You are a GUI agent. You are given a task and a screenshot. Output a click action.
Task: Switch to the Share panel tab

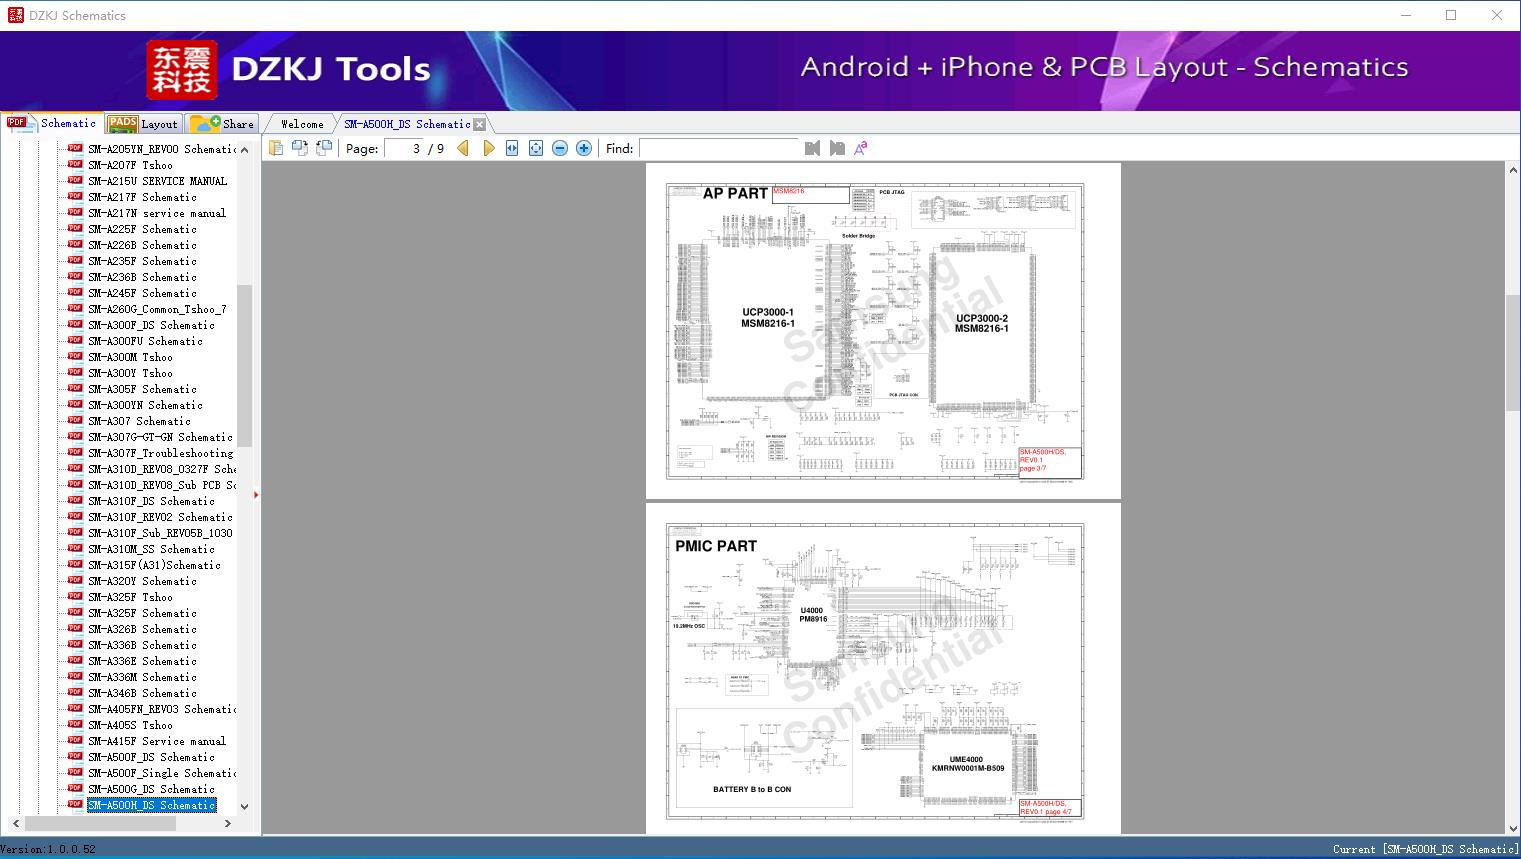coord(222,124)
